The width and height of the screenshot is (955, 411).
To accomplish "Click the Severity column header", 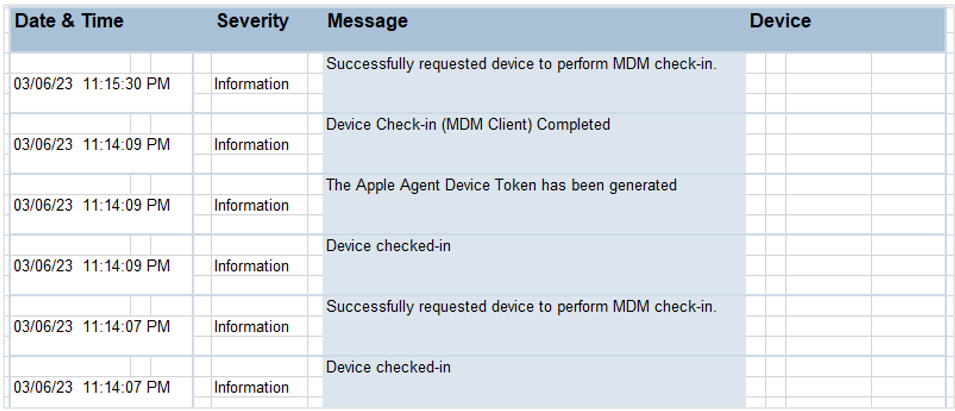I will pos(253,21).
